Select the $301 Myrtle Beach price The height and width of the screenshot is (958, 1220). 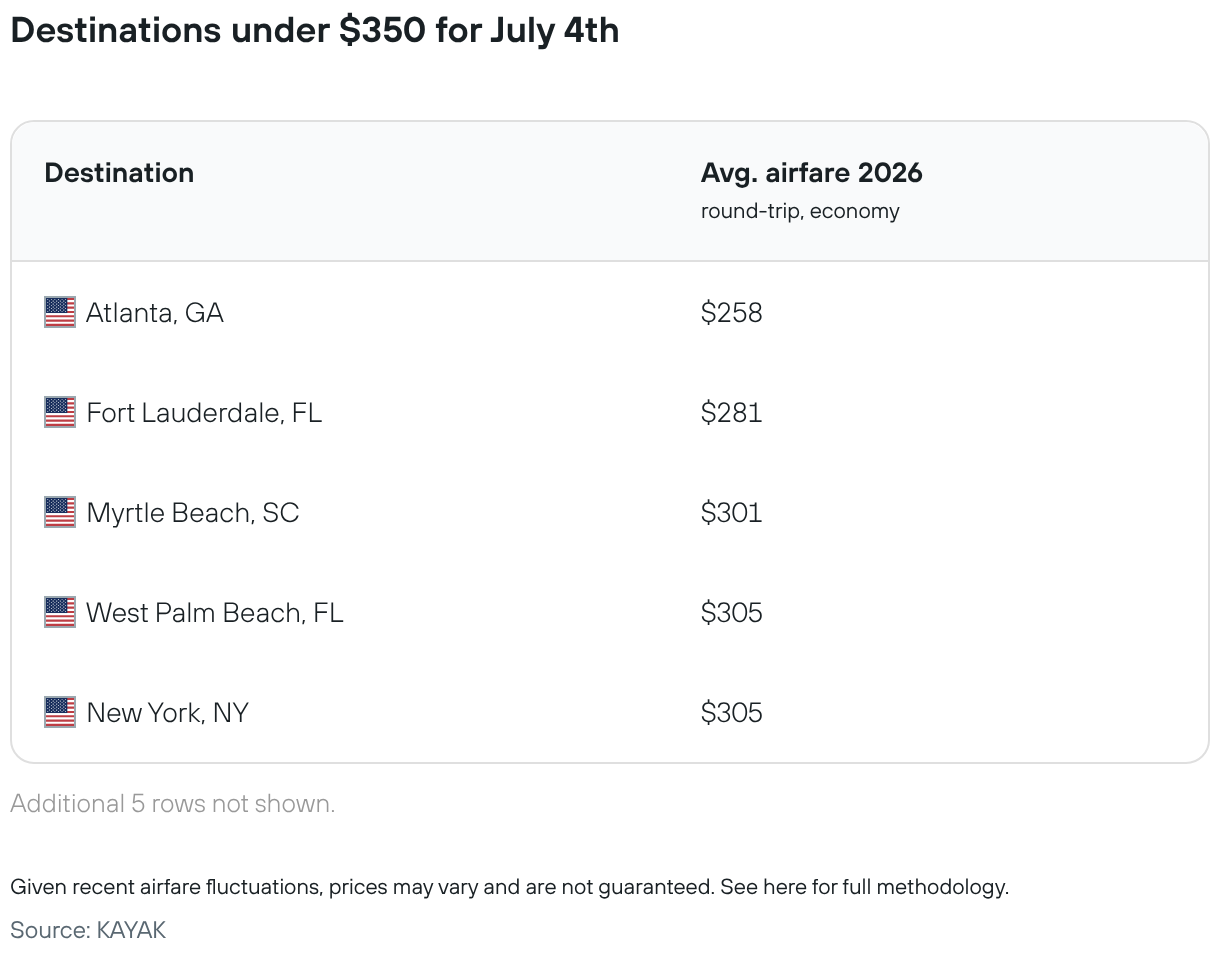point(732,513)
